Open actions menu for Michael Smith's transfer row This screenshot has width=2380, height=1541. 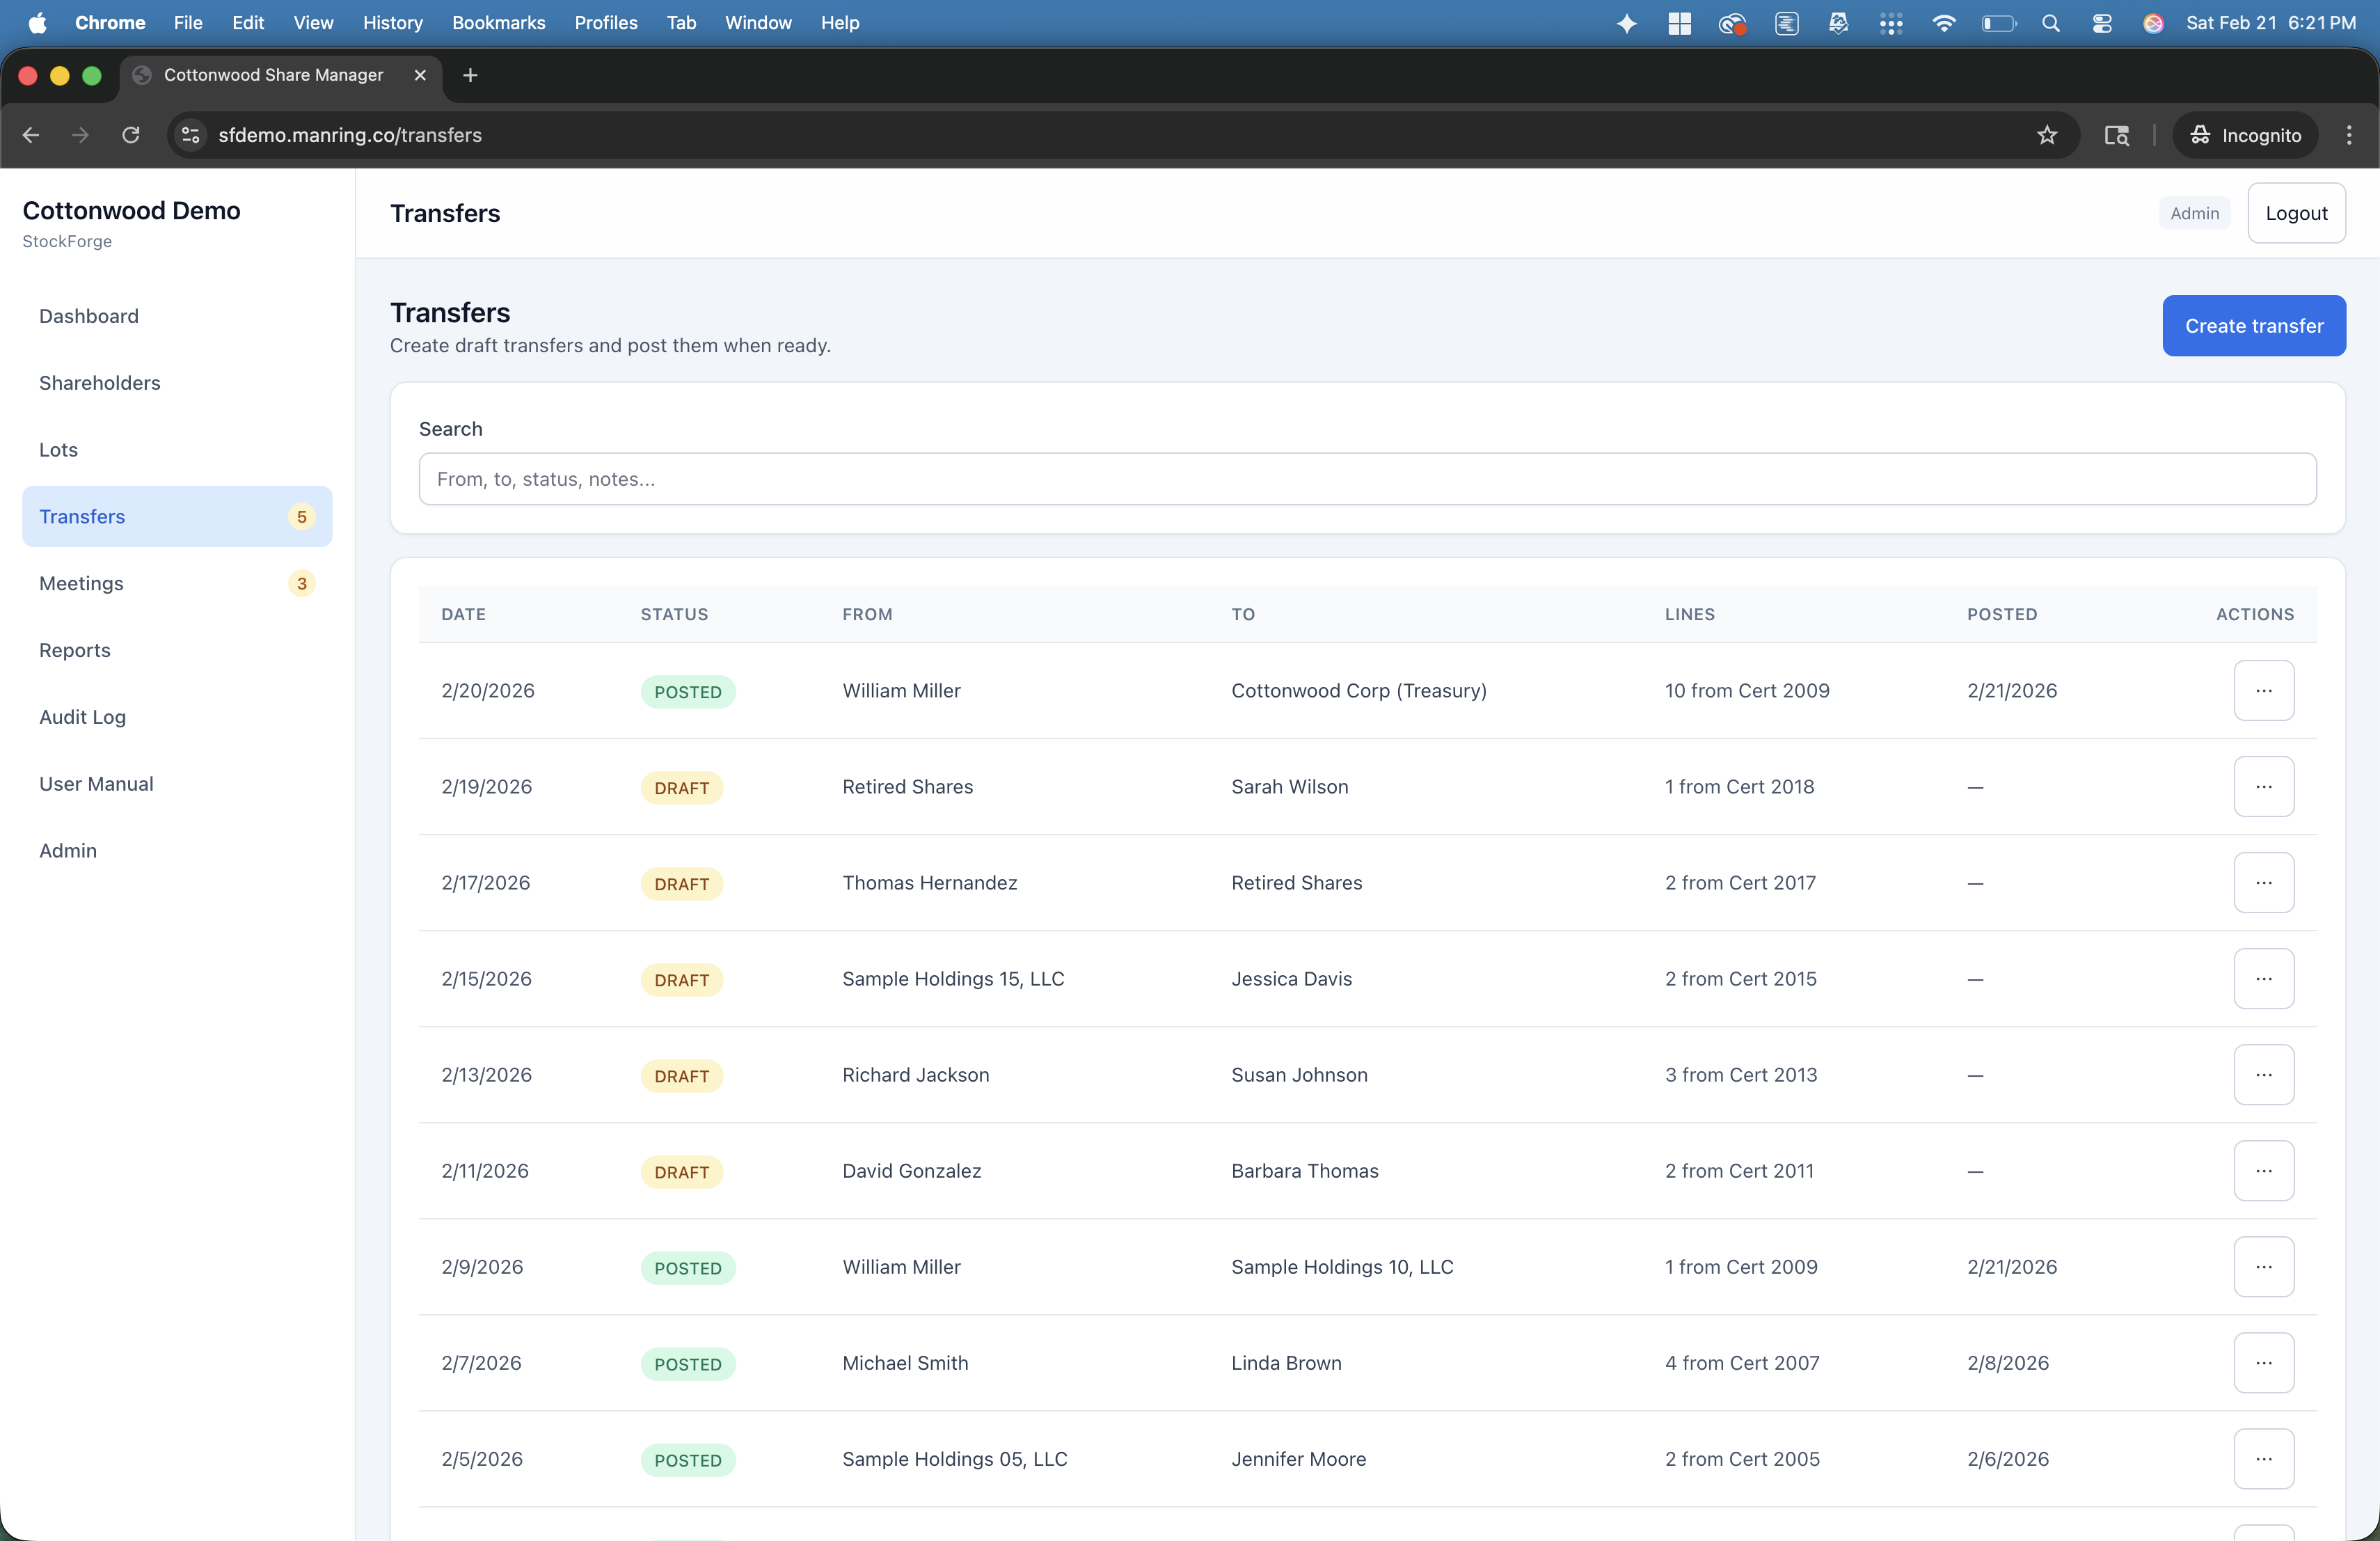coord(2264,1363)
